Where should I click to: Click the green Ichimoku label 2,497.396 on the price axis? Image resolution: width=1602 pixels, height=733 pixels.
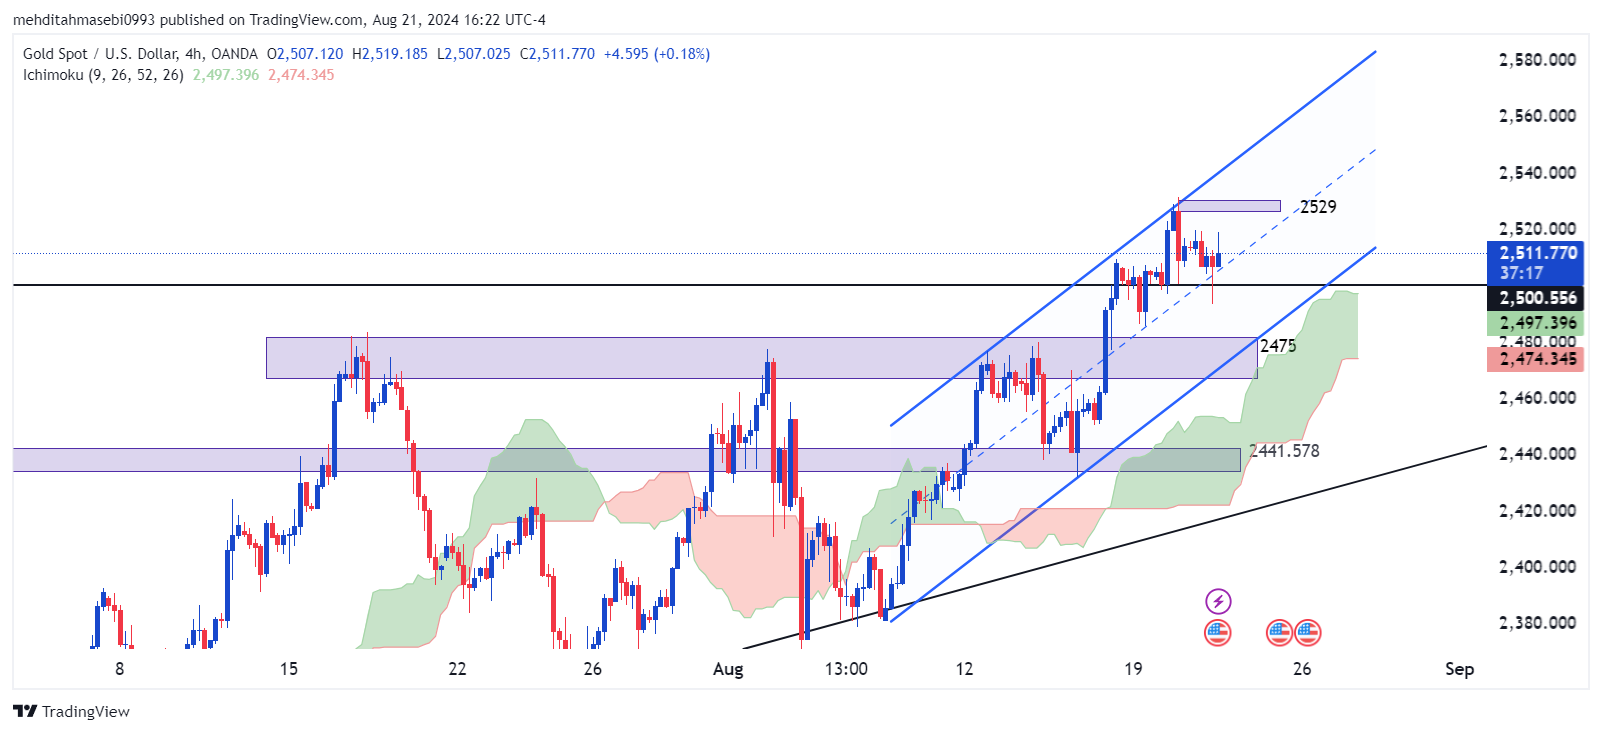(x=1536, y=323)
